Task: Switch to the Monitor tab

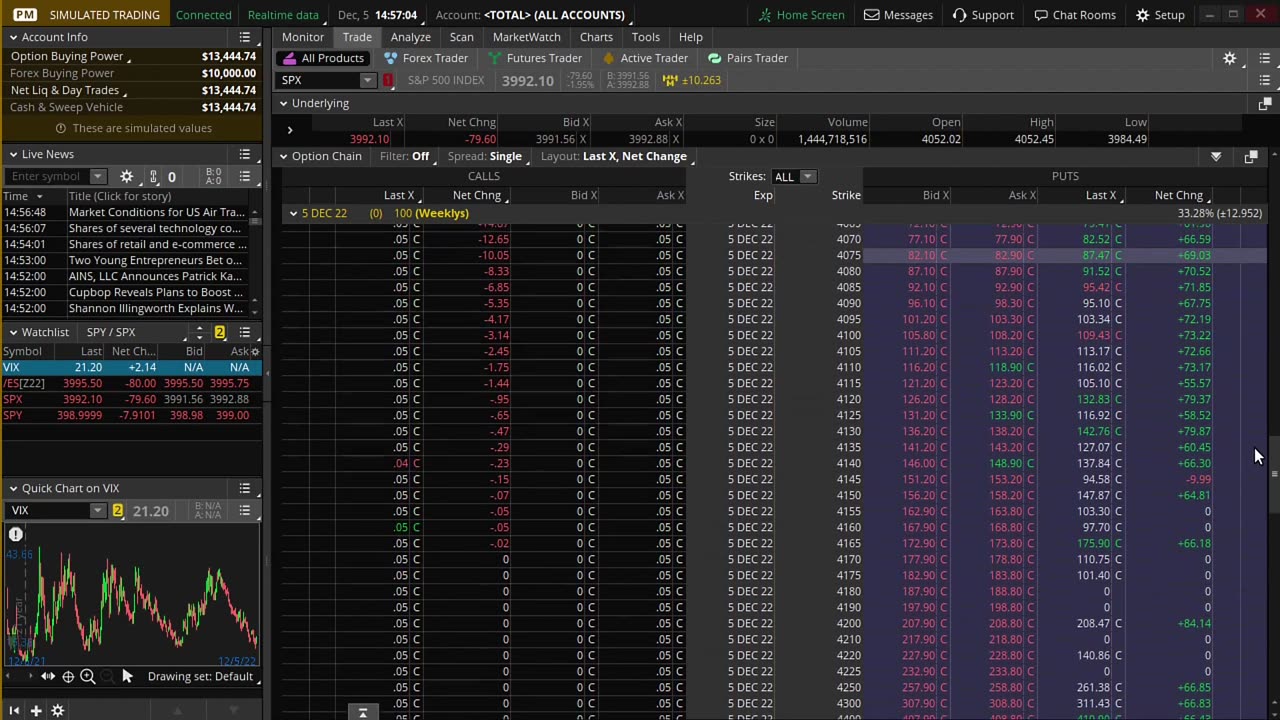Action: tap(303, 37)
